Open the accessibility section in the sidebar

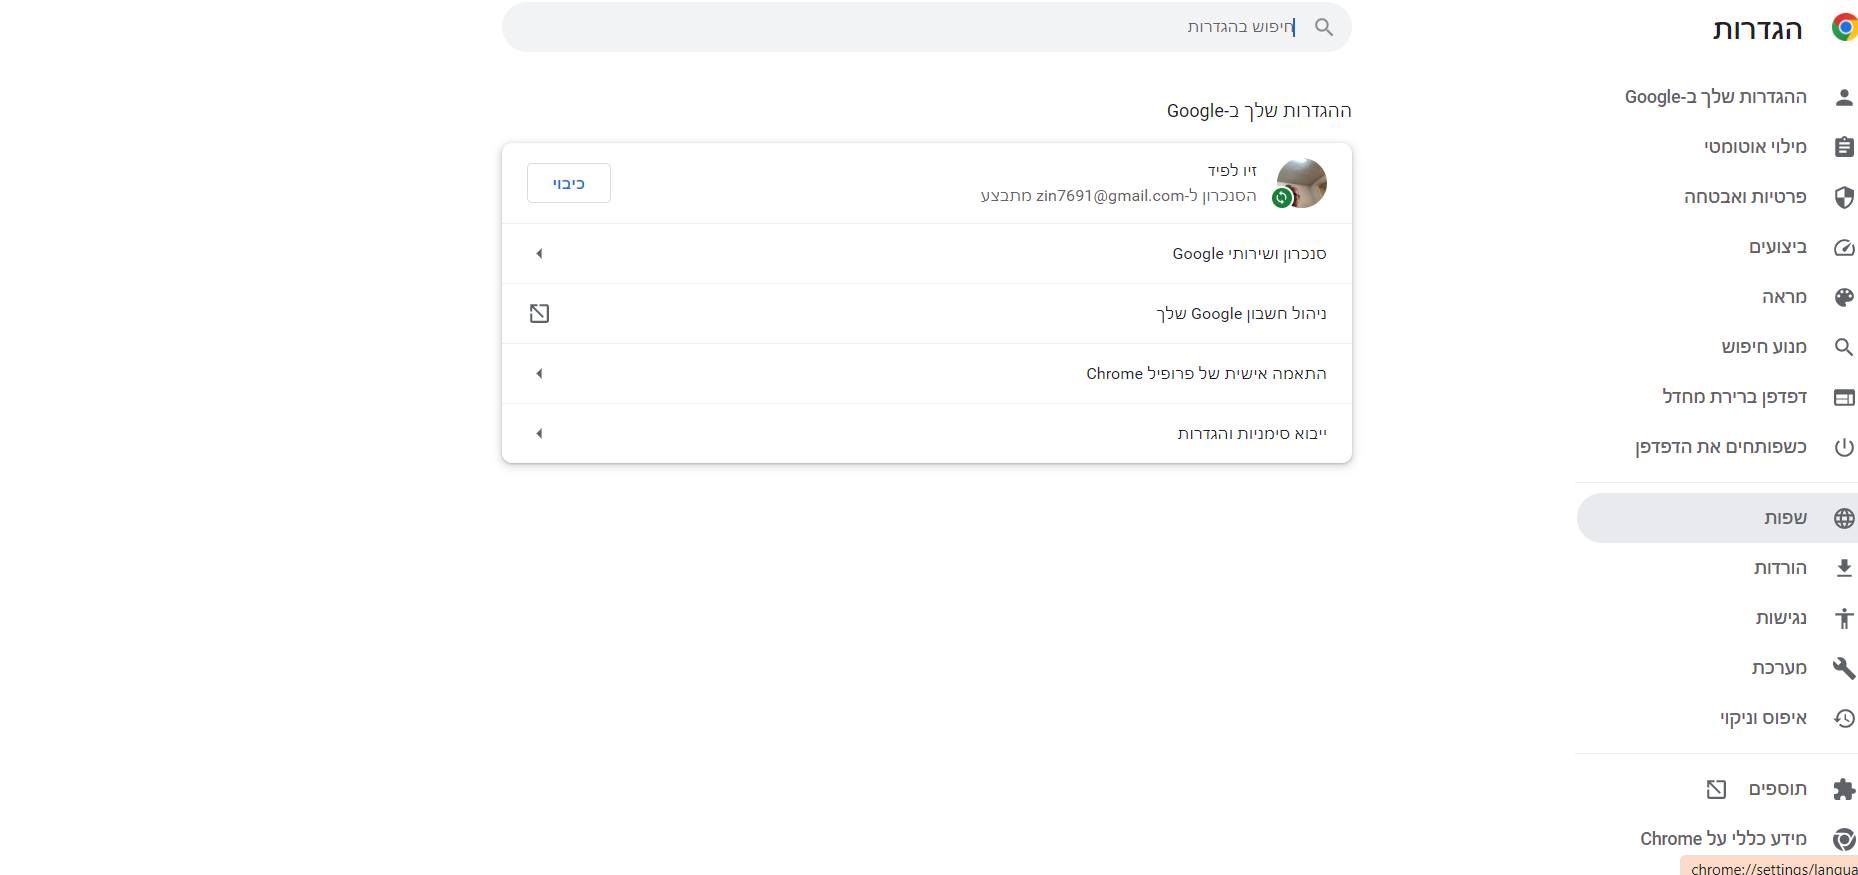tap(1780, 618)
